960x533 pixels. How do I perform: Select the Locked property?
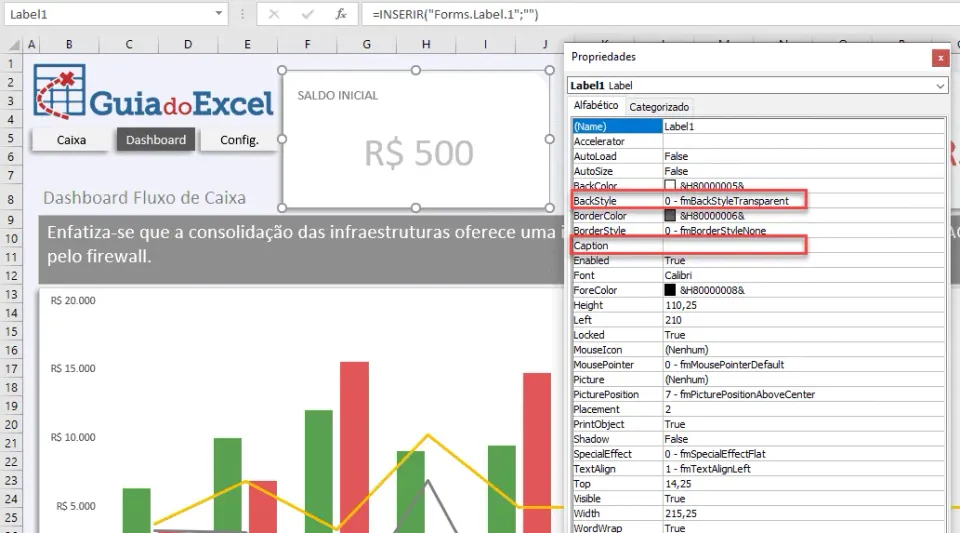click(758, 335)
